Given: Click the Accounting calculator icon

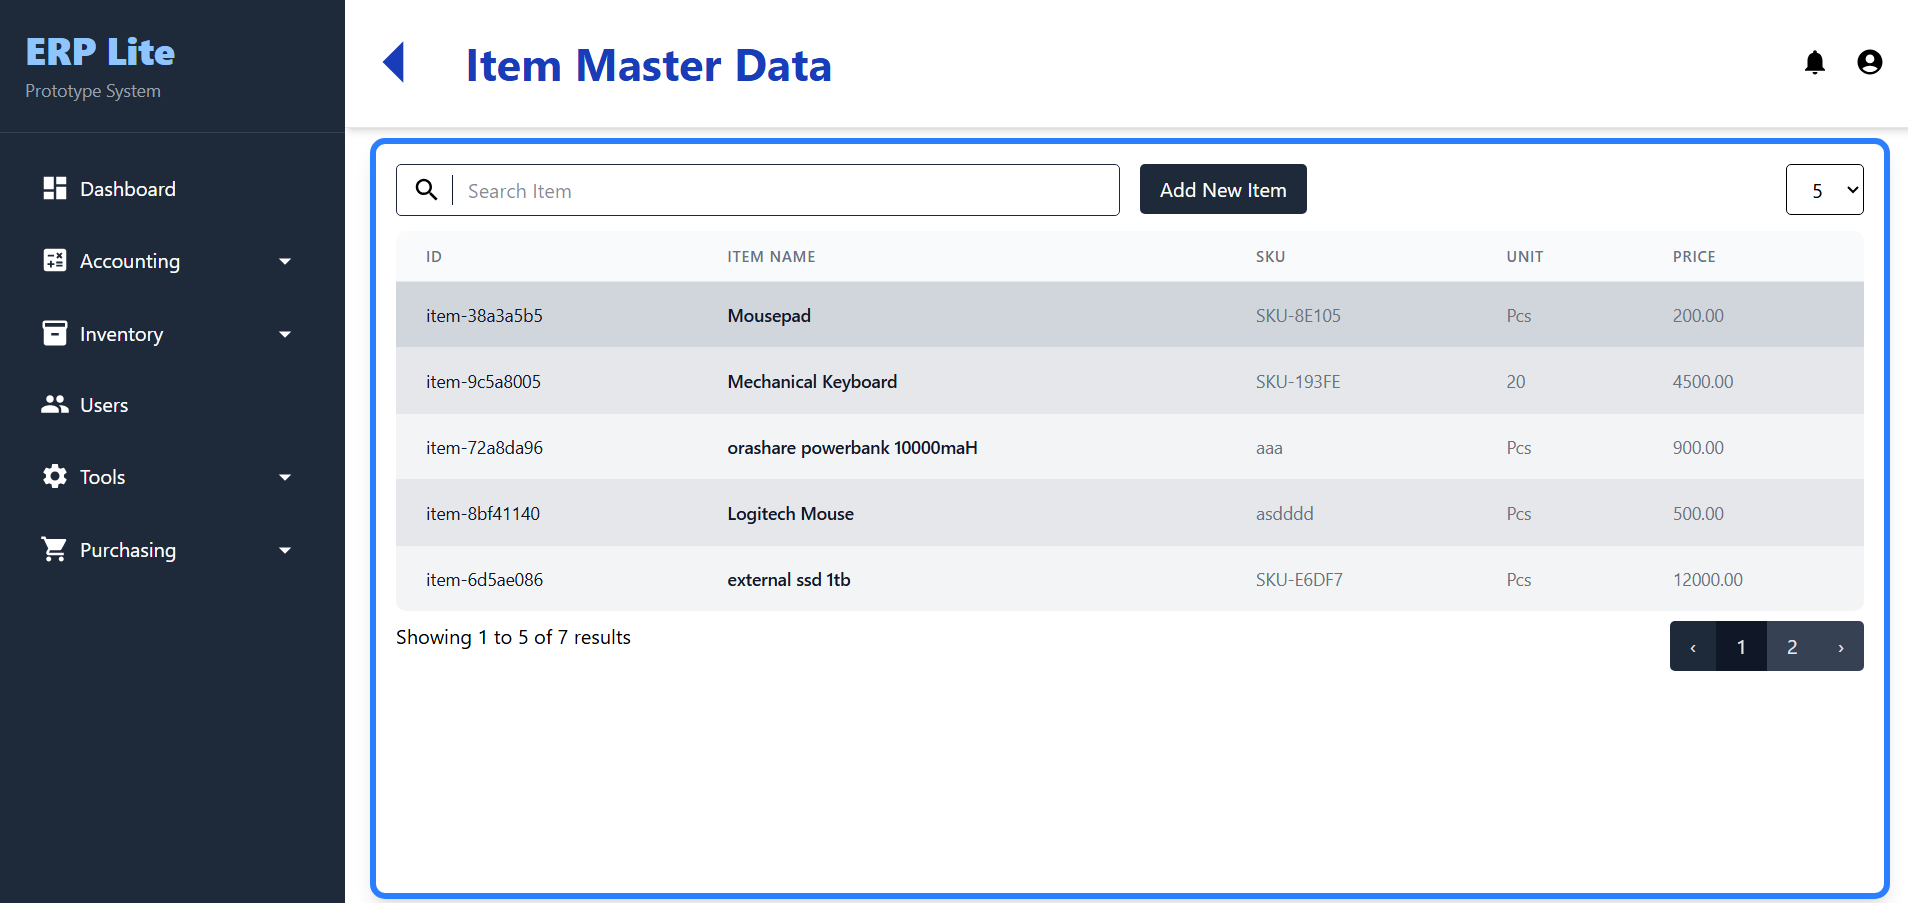Looking at the screenshot, I should tap(55, 260).
